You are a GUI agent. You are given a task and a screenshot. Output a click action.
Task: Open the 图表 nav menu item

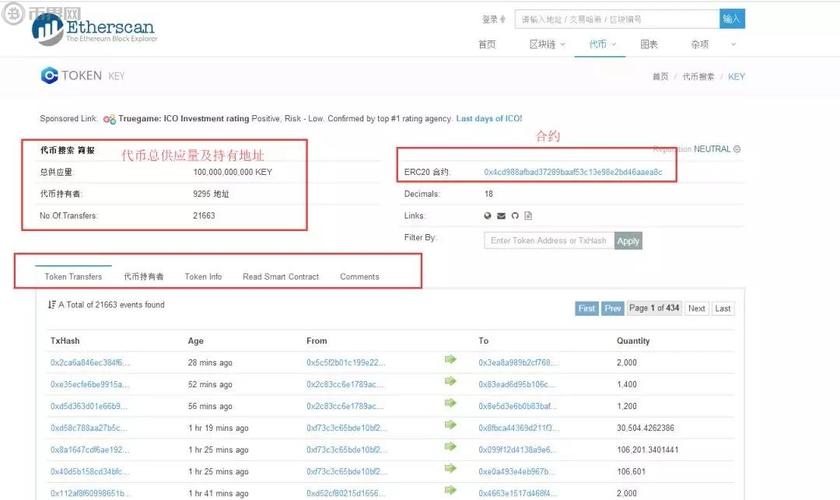pyautogui.click(x=649, y=44)
